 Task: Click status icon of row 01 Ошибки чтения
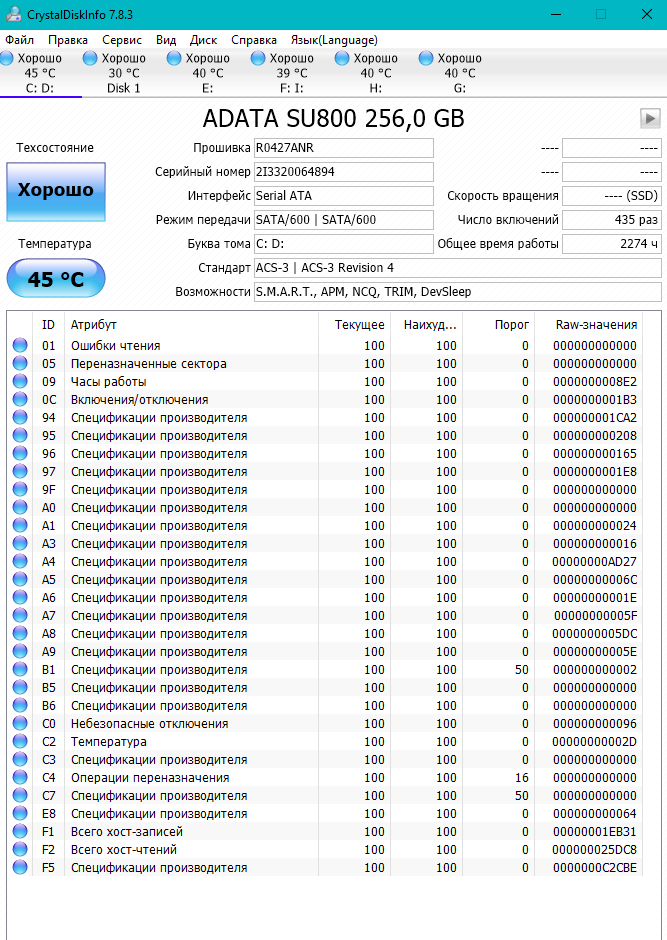tap(20, 345)
